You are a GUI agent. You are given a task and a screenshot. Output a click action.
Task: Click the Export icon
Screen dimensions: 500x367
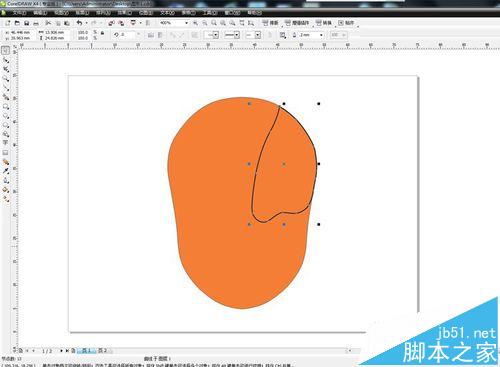click(121, 23)
